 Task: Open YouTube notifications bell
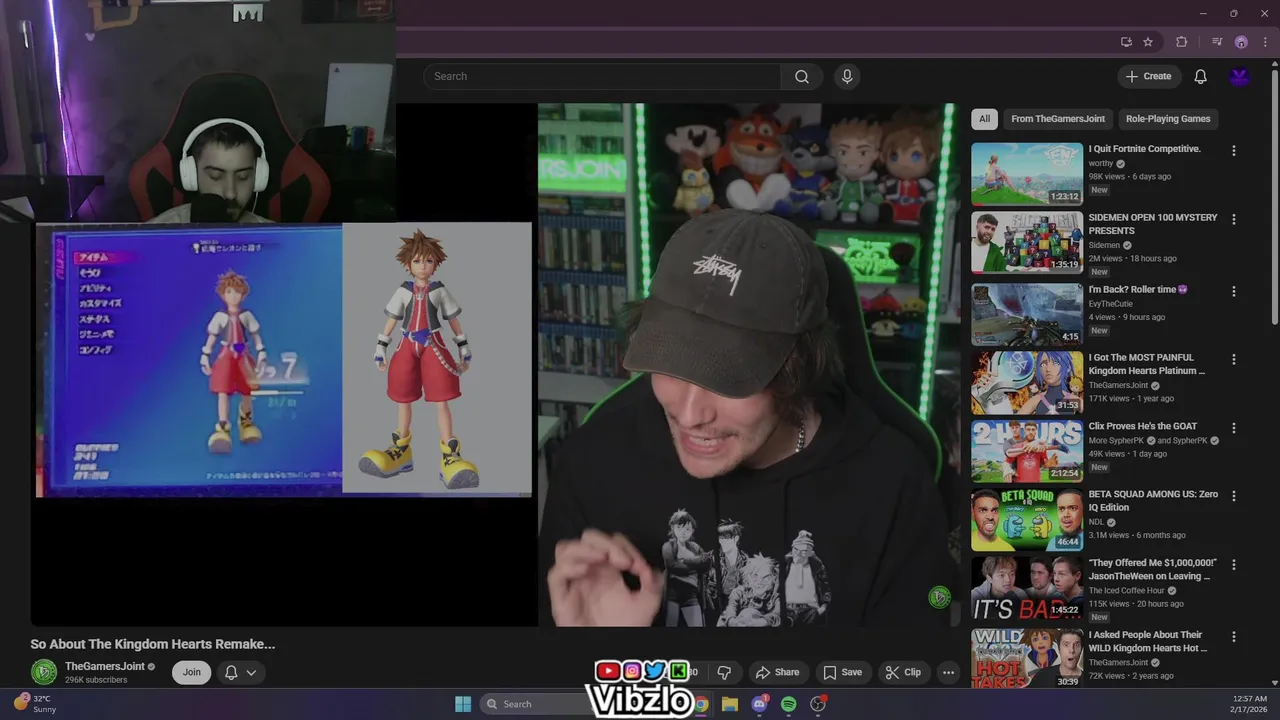pos(1200,77)
